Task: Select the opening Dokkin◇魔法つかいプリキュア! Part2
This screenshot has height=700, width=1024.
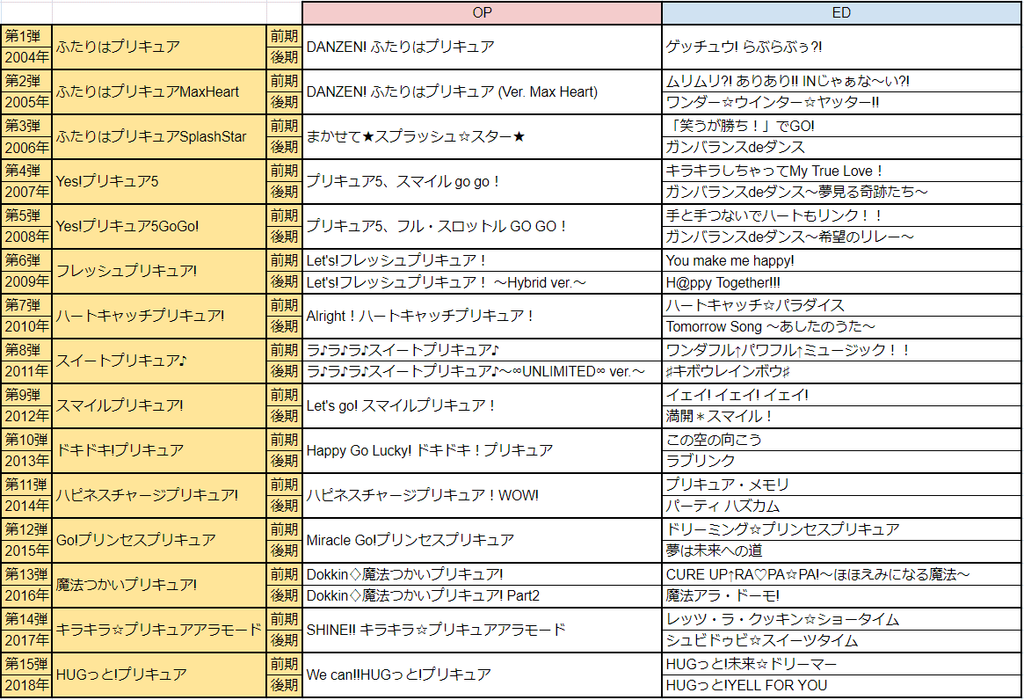Action: 482,596
